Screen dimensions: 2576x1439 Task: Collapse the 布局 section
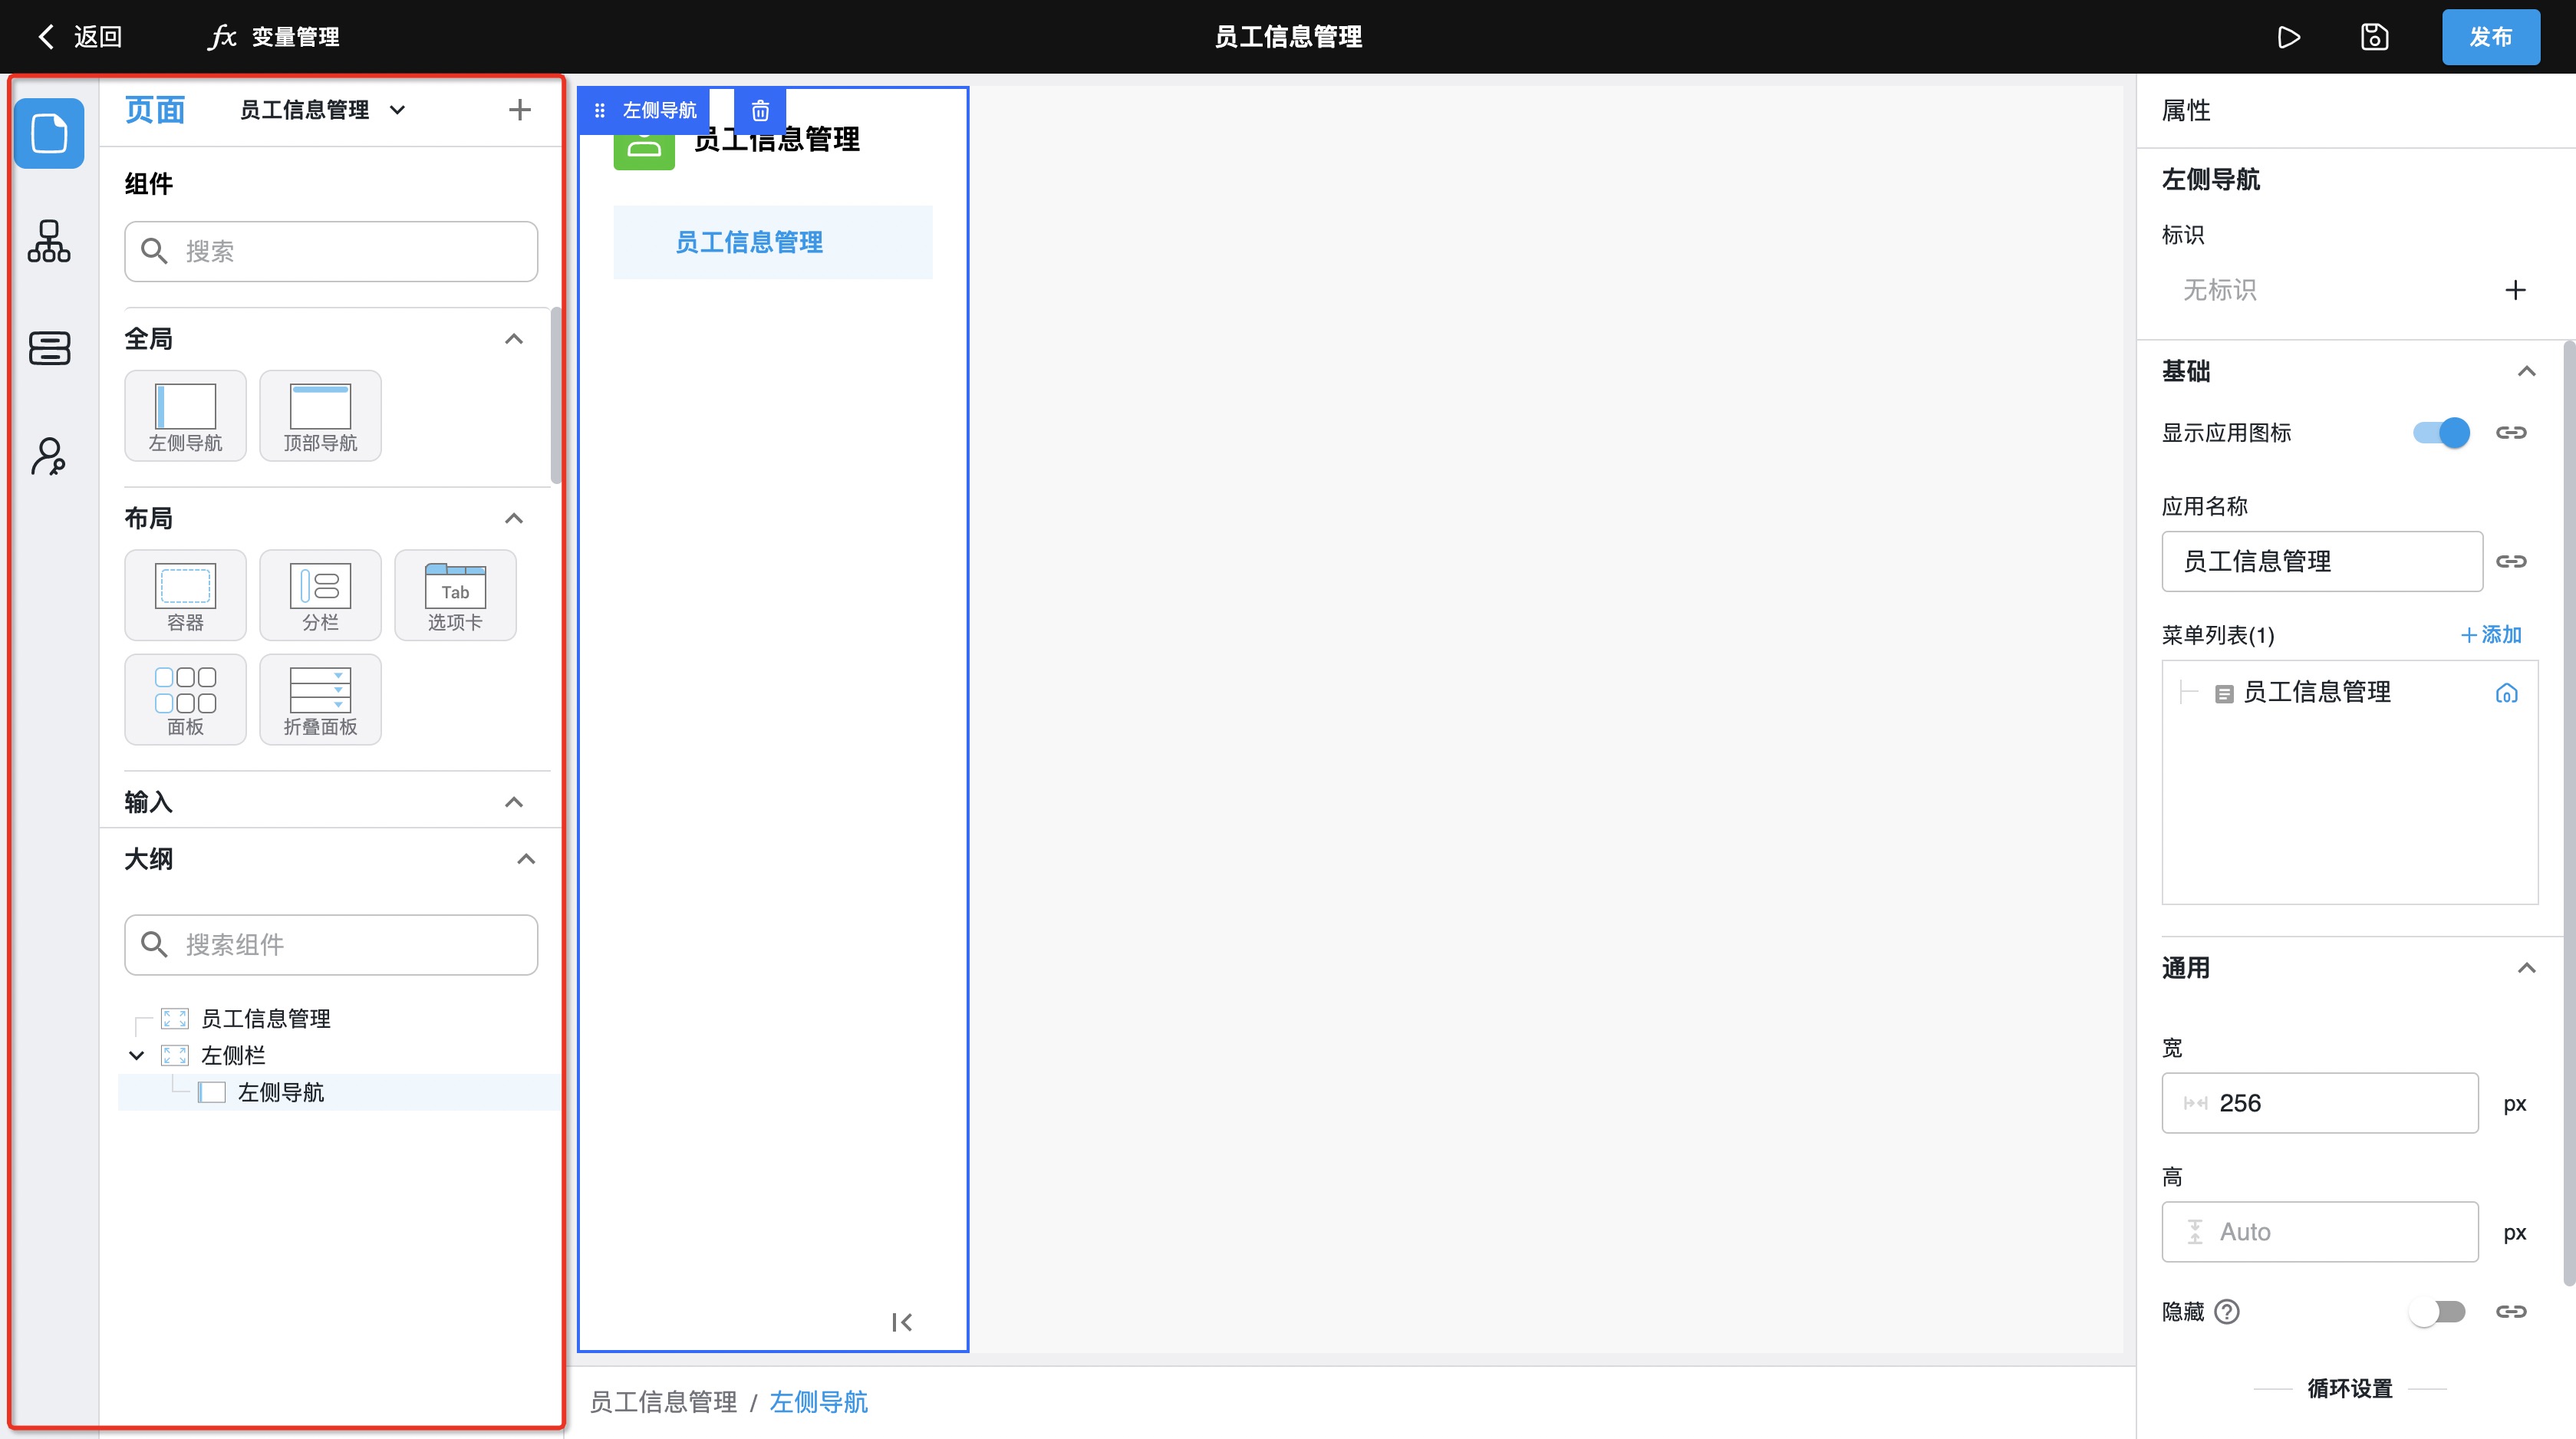tap(514, 518)
